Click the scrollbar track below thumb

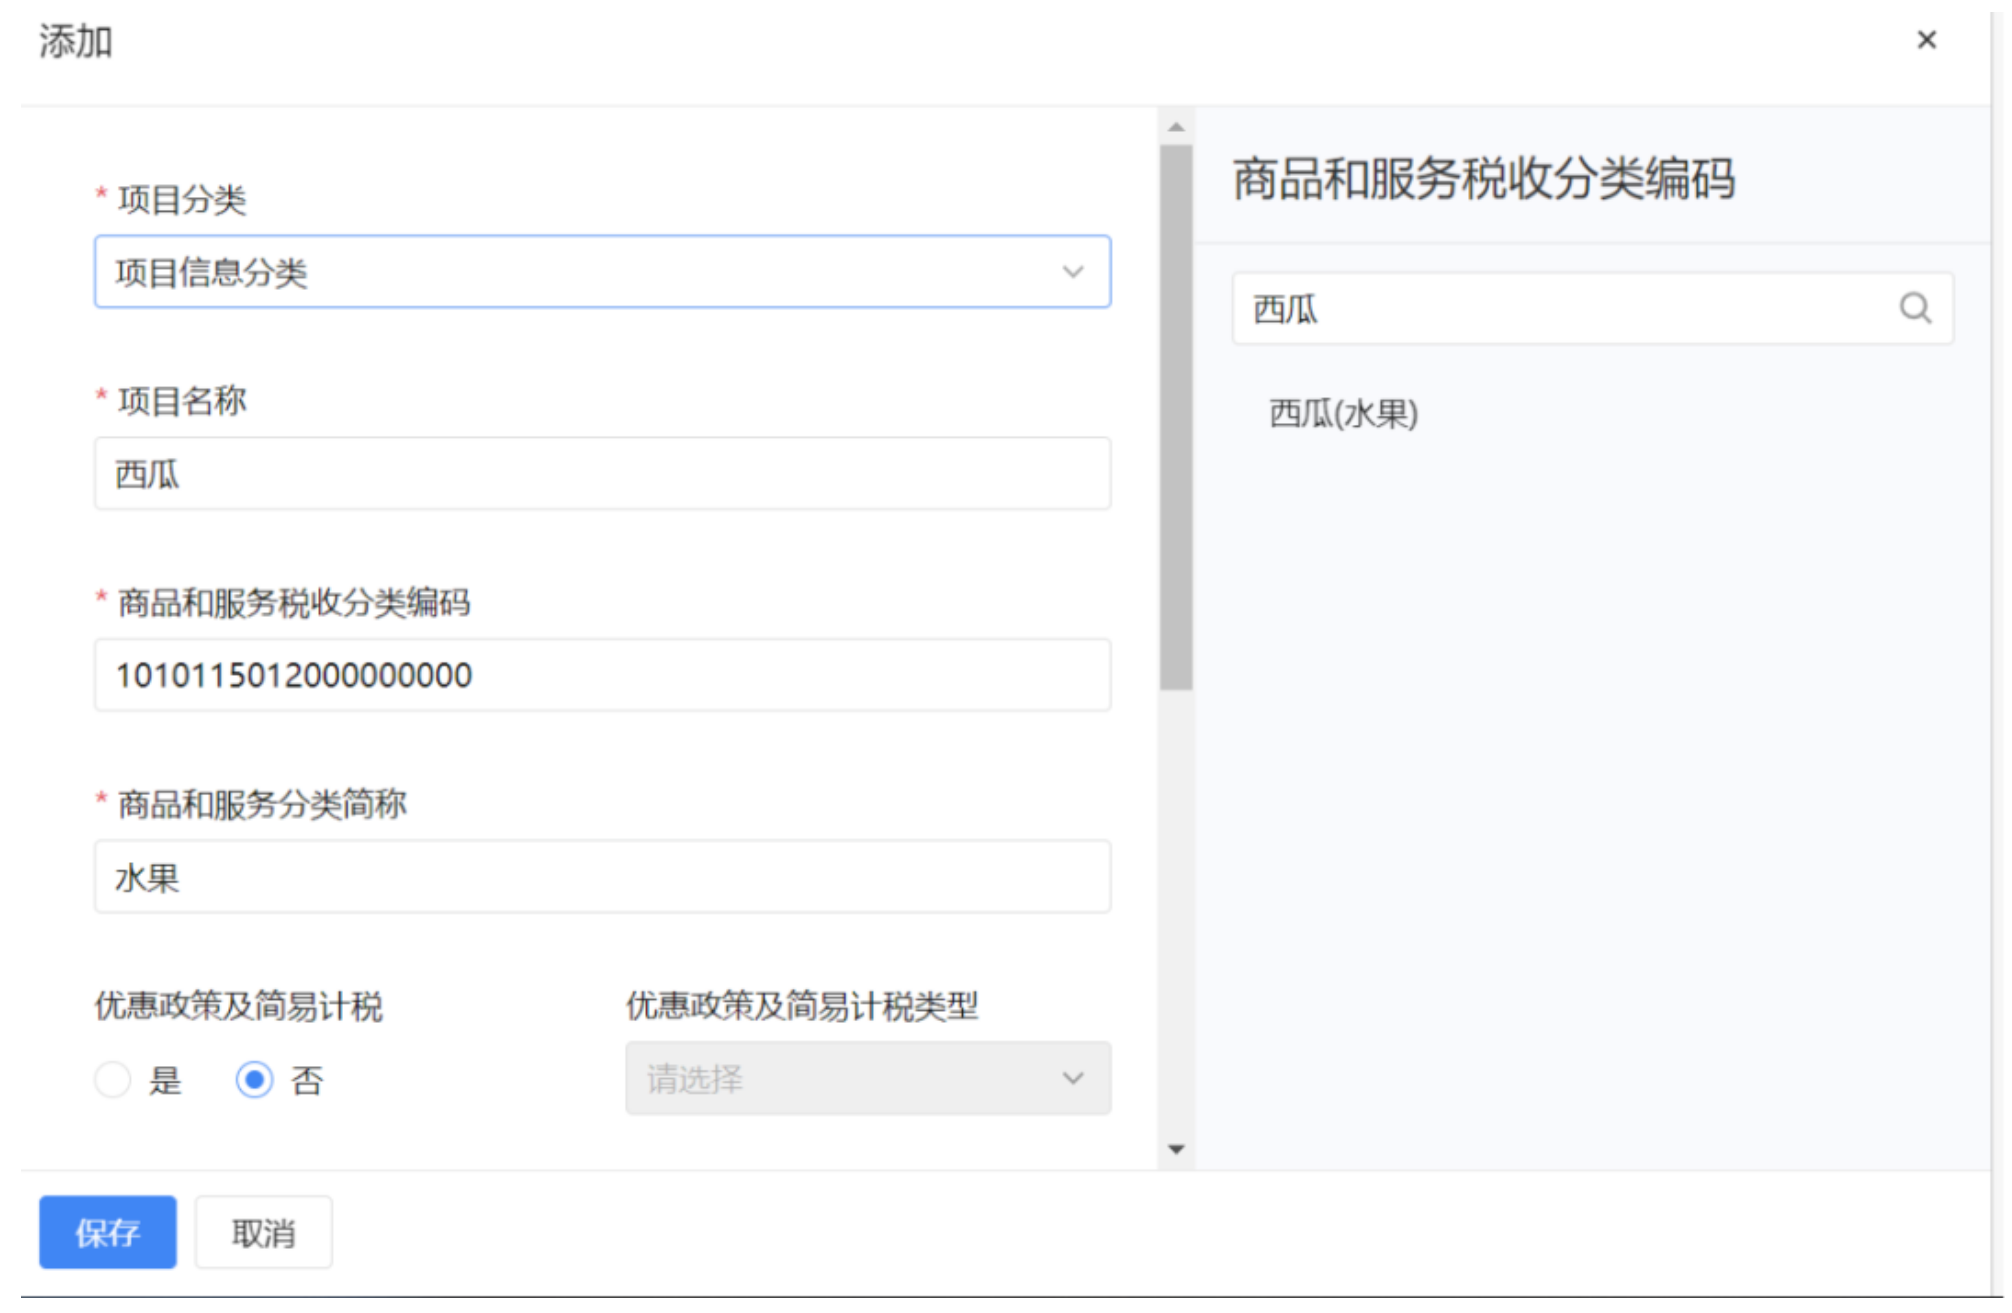coord(1176,910)
